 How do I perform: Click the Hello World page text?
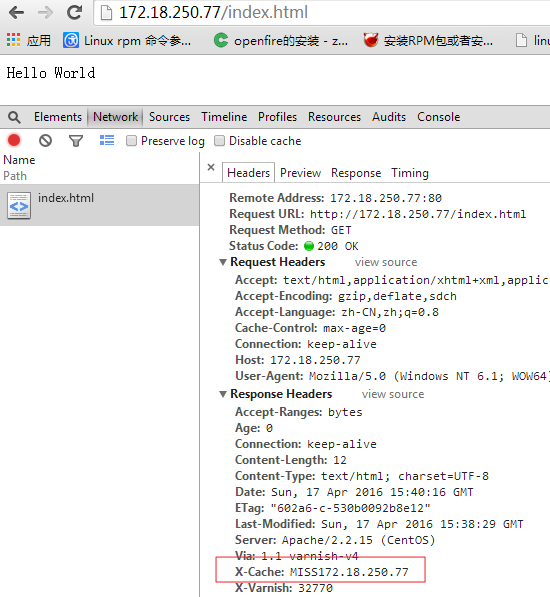(51, 73)
